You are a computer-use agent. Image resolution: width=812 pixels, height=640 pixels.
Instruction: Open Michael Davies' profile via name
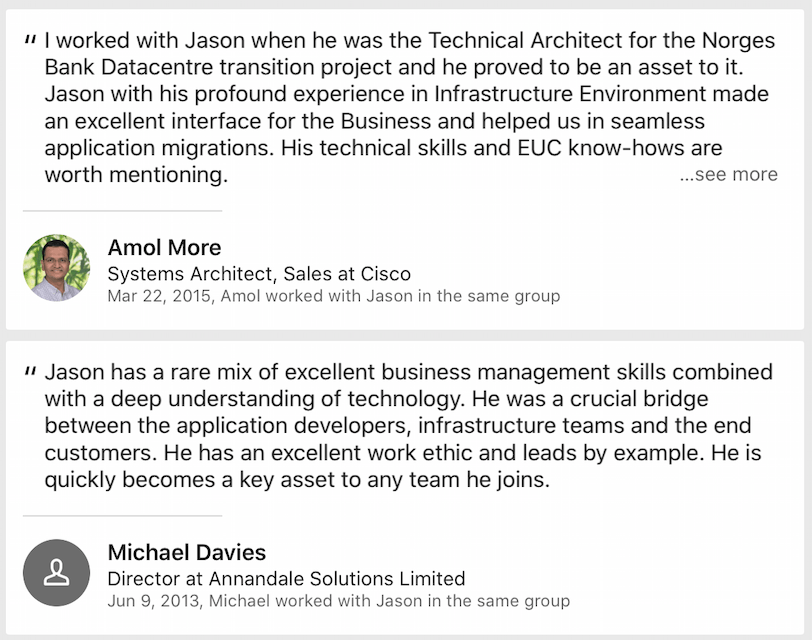point(186,552)
